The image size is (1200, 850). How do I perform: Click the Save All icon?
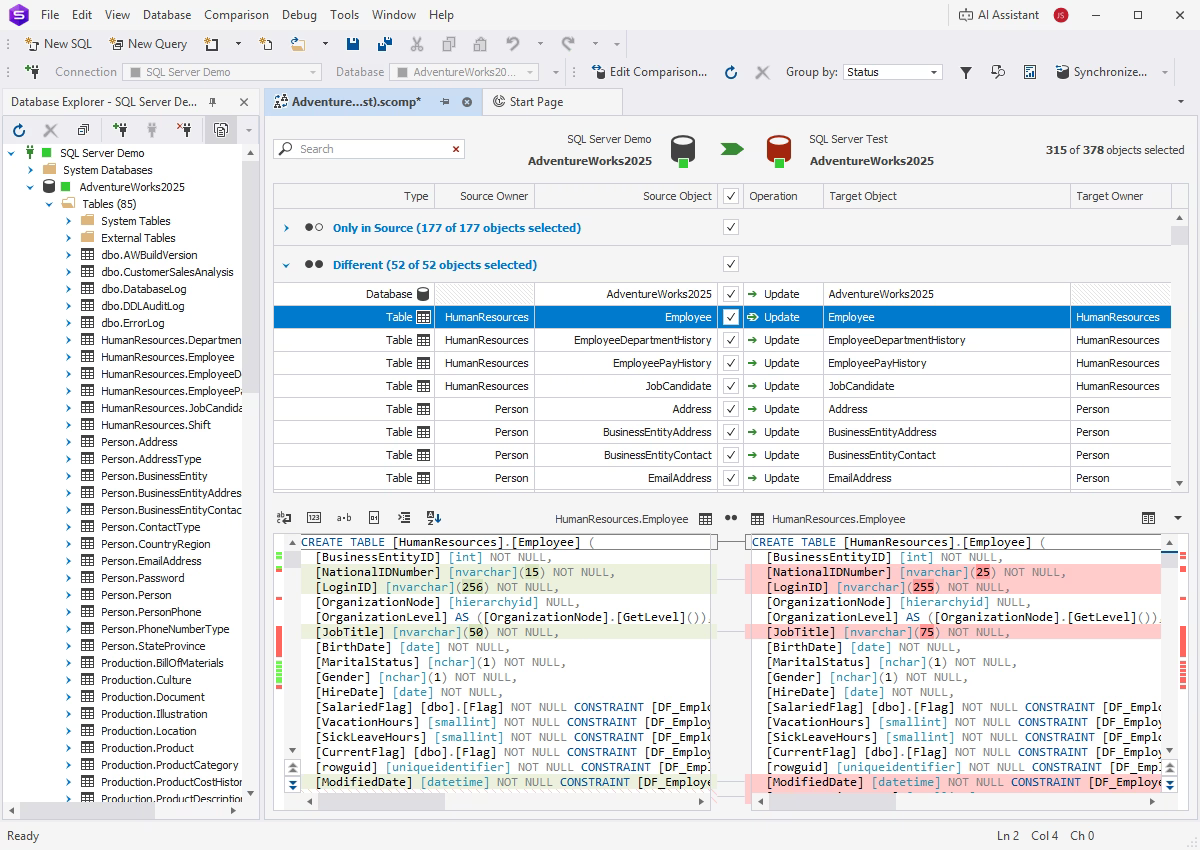[385, 44]
